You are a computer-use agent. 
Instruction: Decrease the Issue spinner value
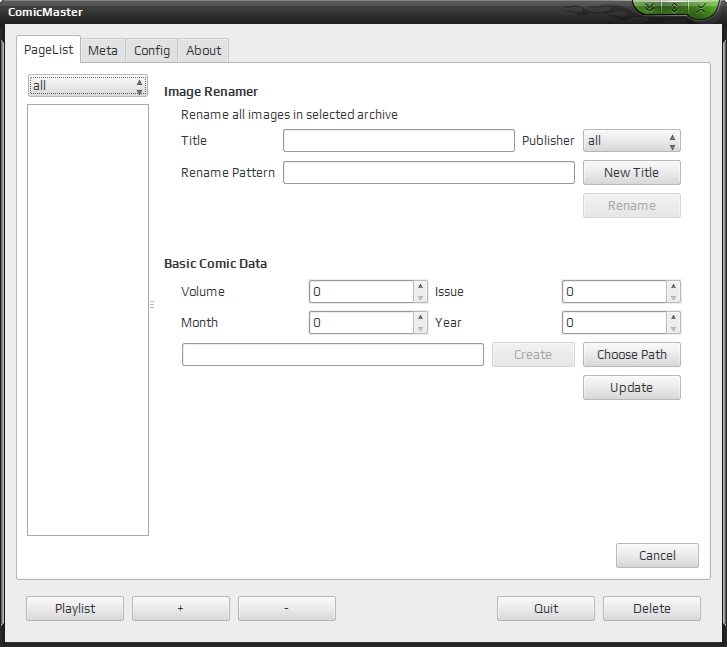coord(673,297)
